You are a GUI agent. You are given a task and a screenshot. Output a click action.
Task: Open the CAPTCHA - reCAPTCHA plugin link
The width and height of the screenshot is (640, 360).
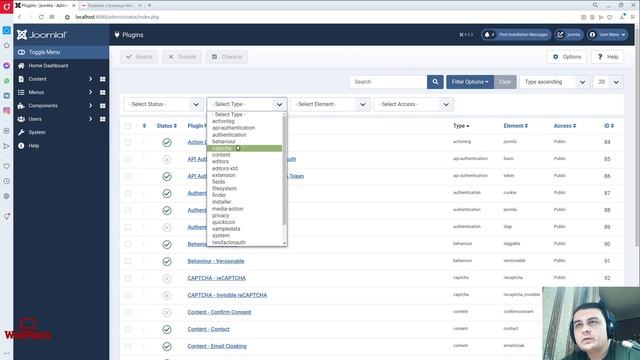pyautogui.click(x=217, y=278)
